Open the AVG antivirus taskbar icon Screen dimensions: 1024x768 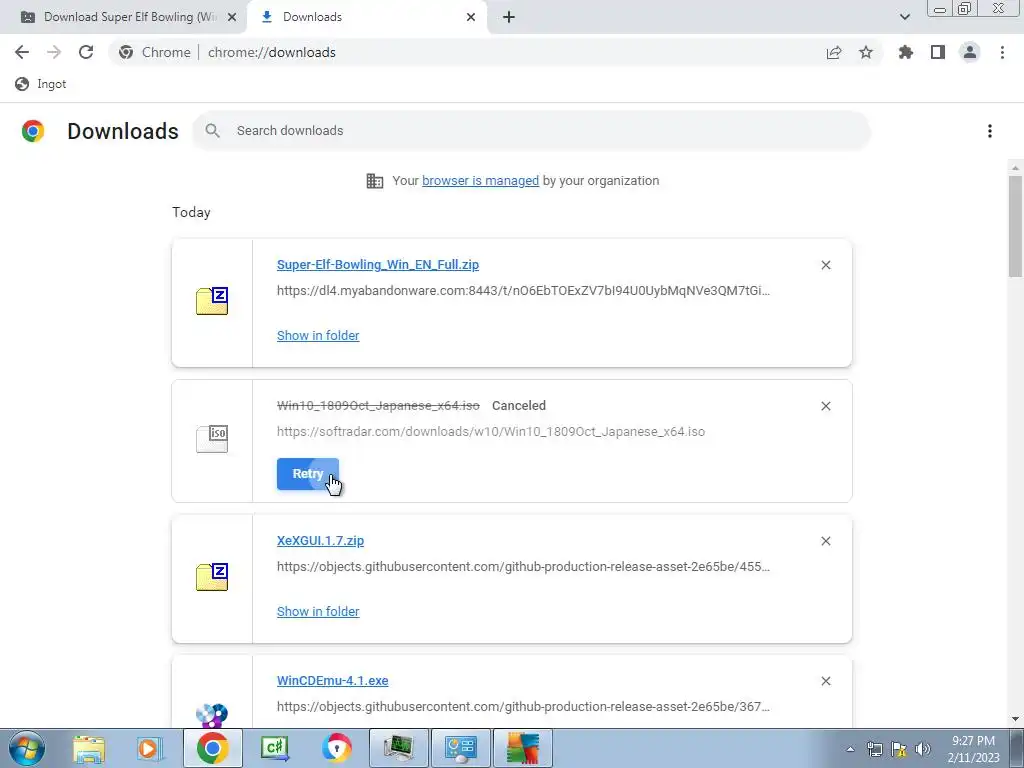(x=523, y=748)
